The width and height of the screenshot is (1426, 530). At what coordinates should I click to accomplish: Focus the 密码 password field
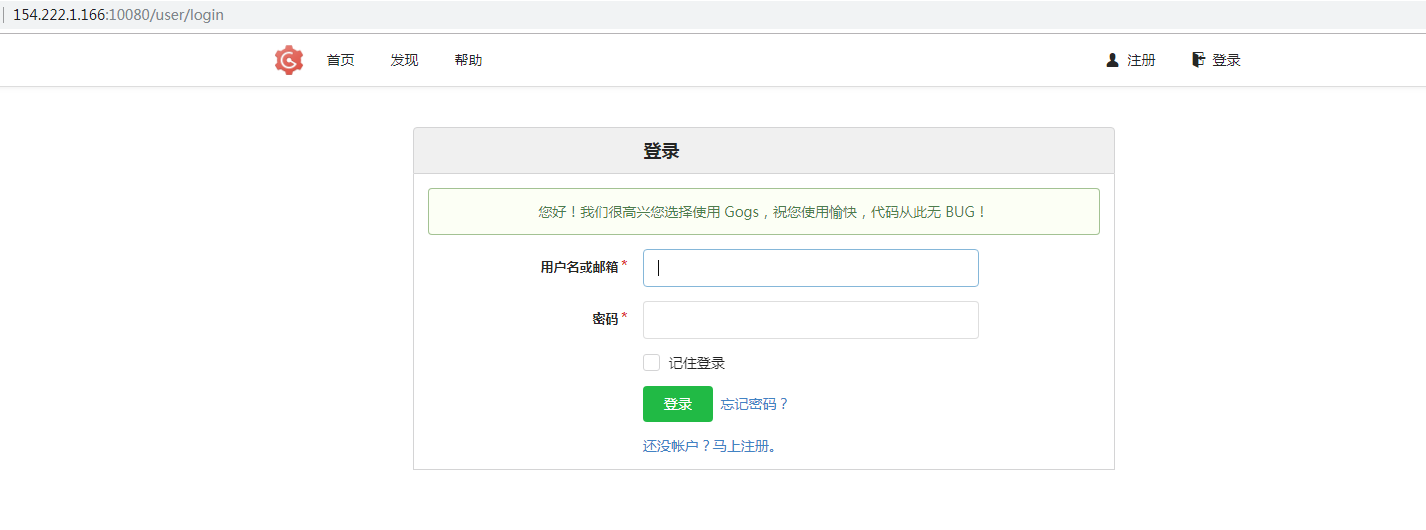point(810,320)
